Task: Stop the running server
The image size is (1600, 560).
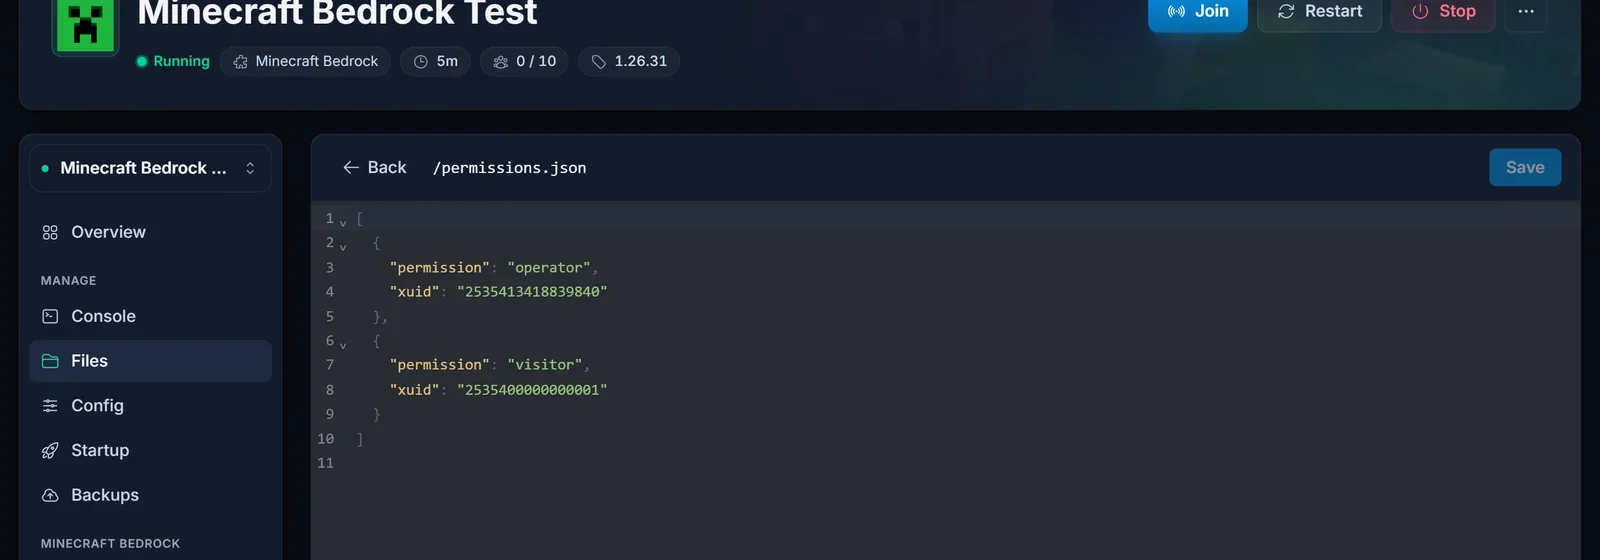Action: coord(1443,13)
